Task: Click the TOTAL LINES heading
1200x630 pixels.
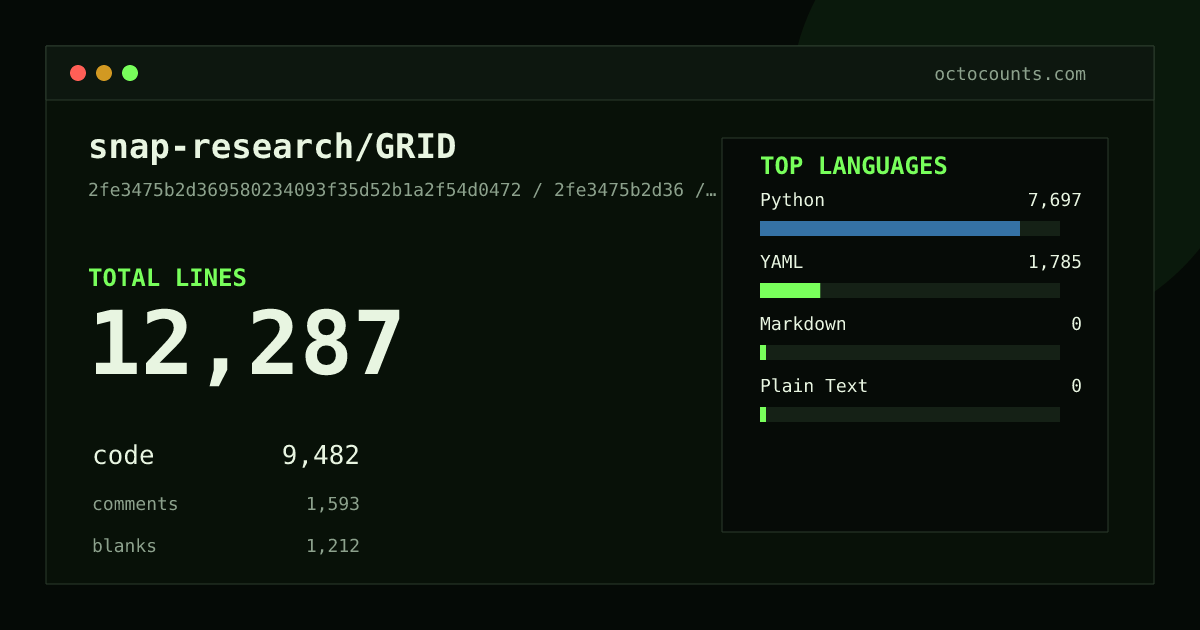Action: point(167,278)
